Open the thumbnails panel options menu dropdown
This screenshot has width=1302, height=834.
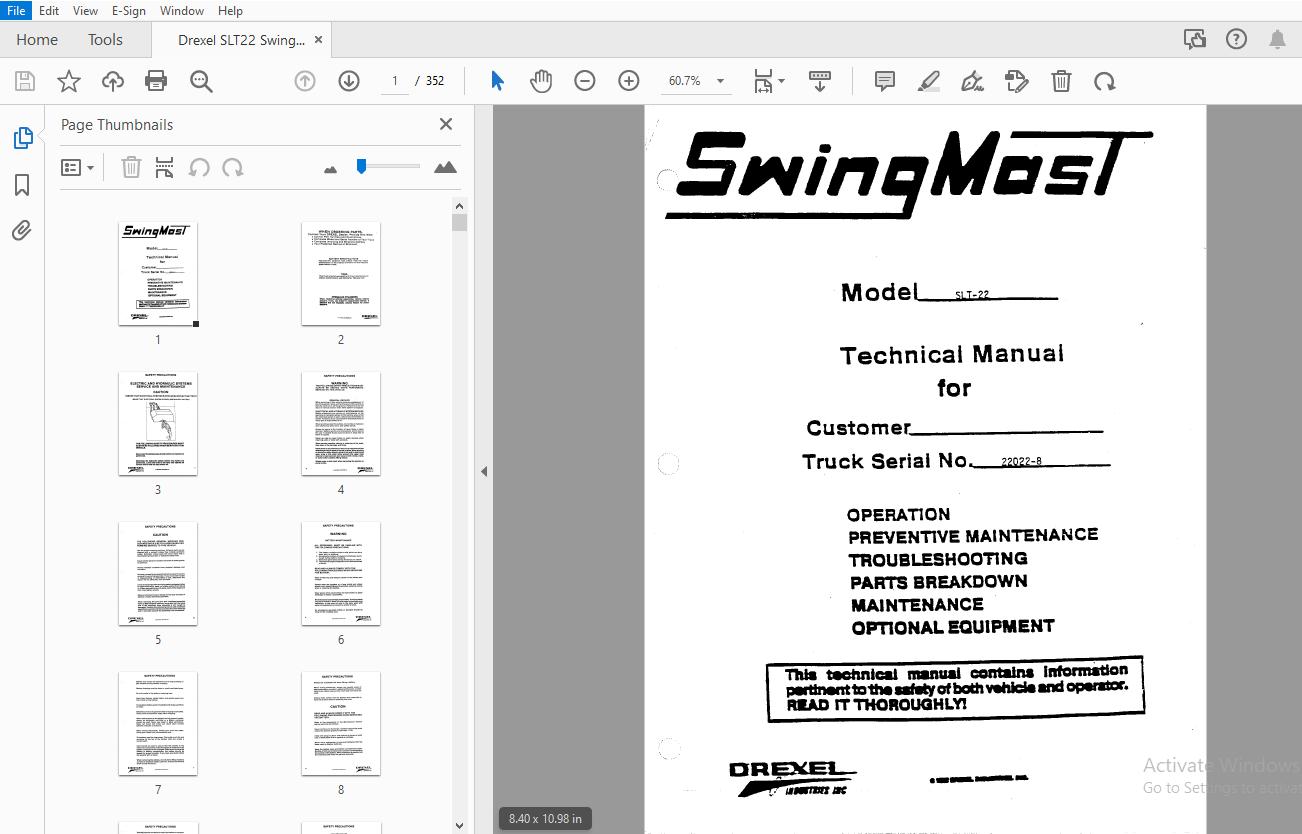78,167
